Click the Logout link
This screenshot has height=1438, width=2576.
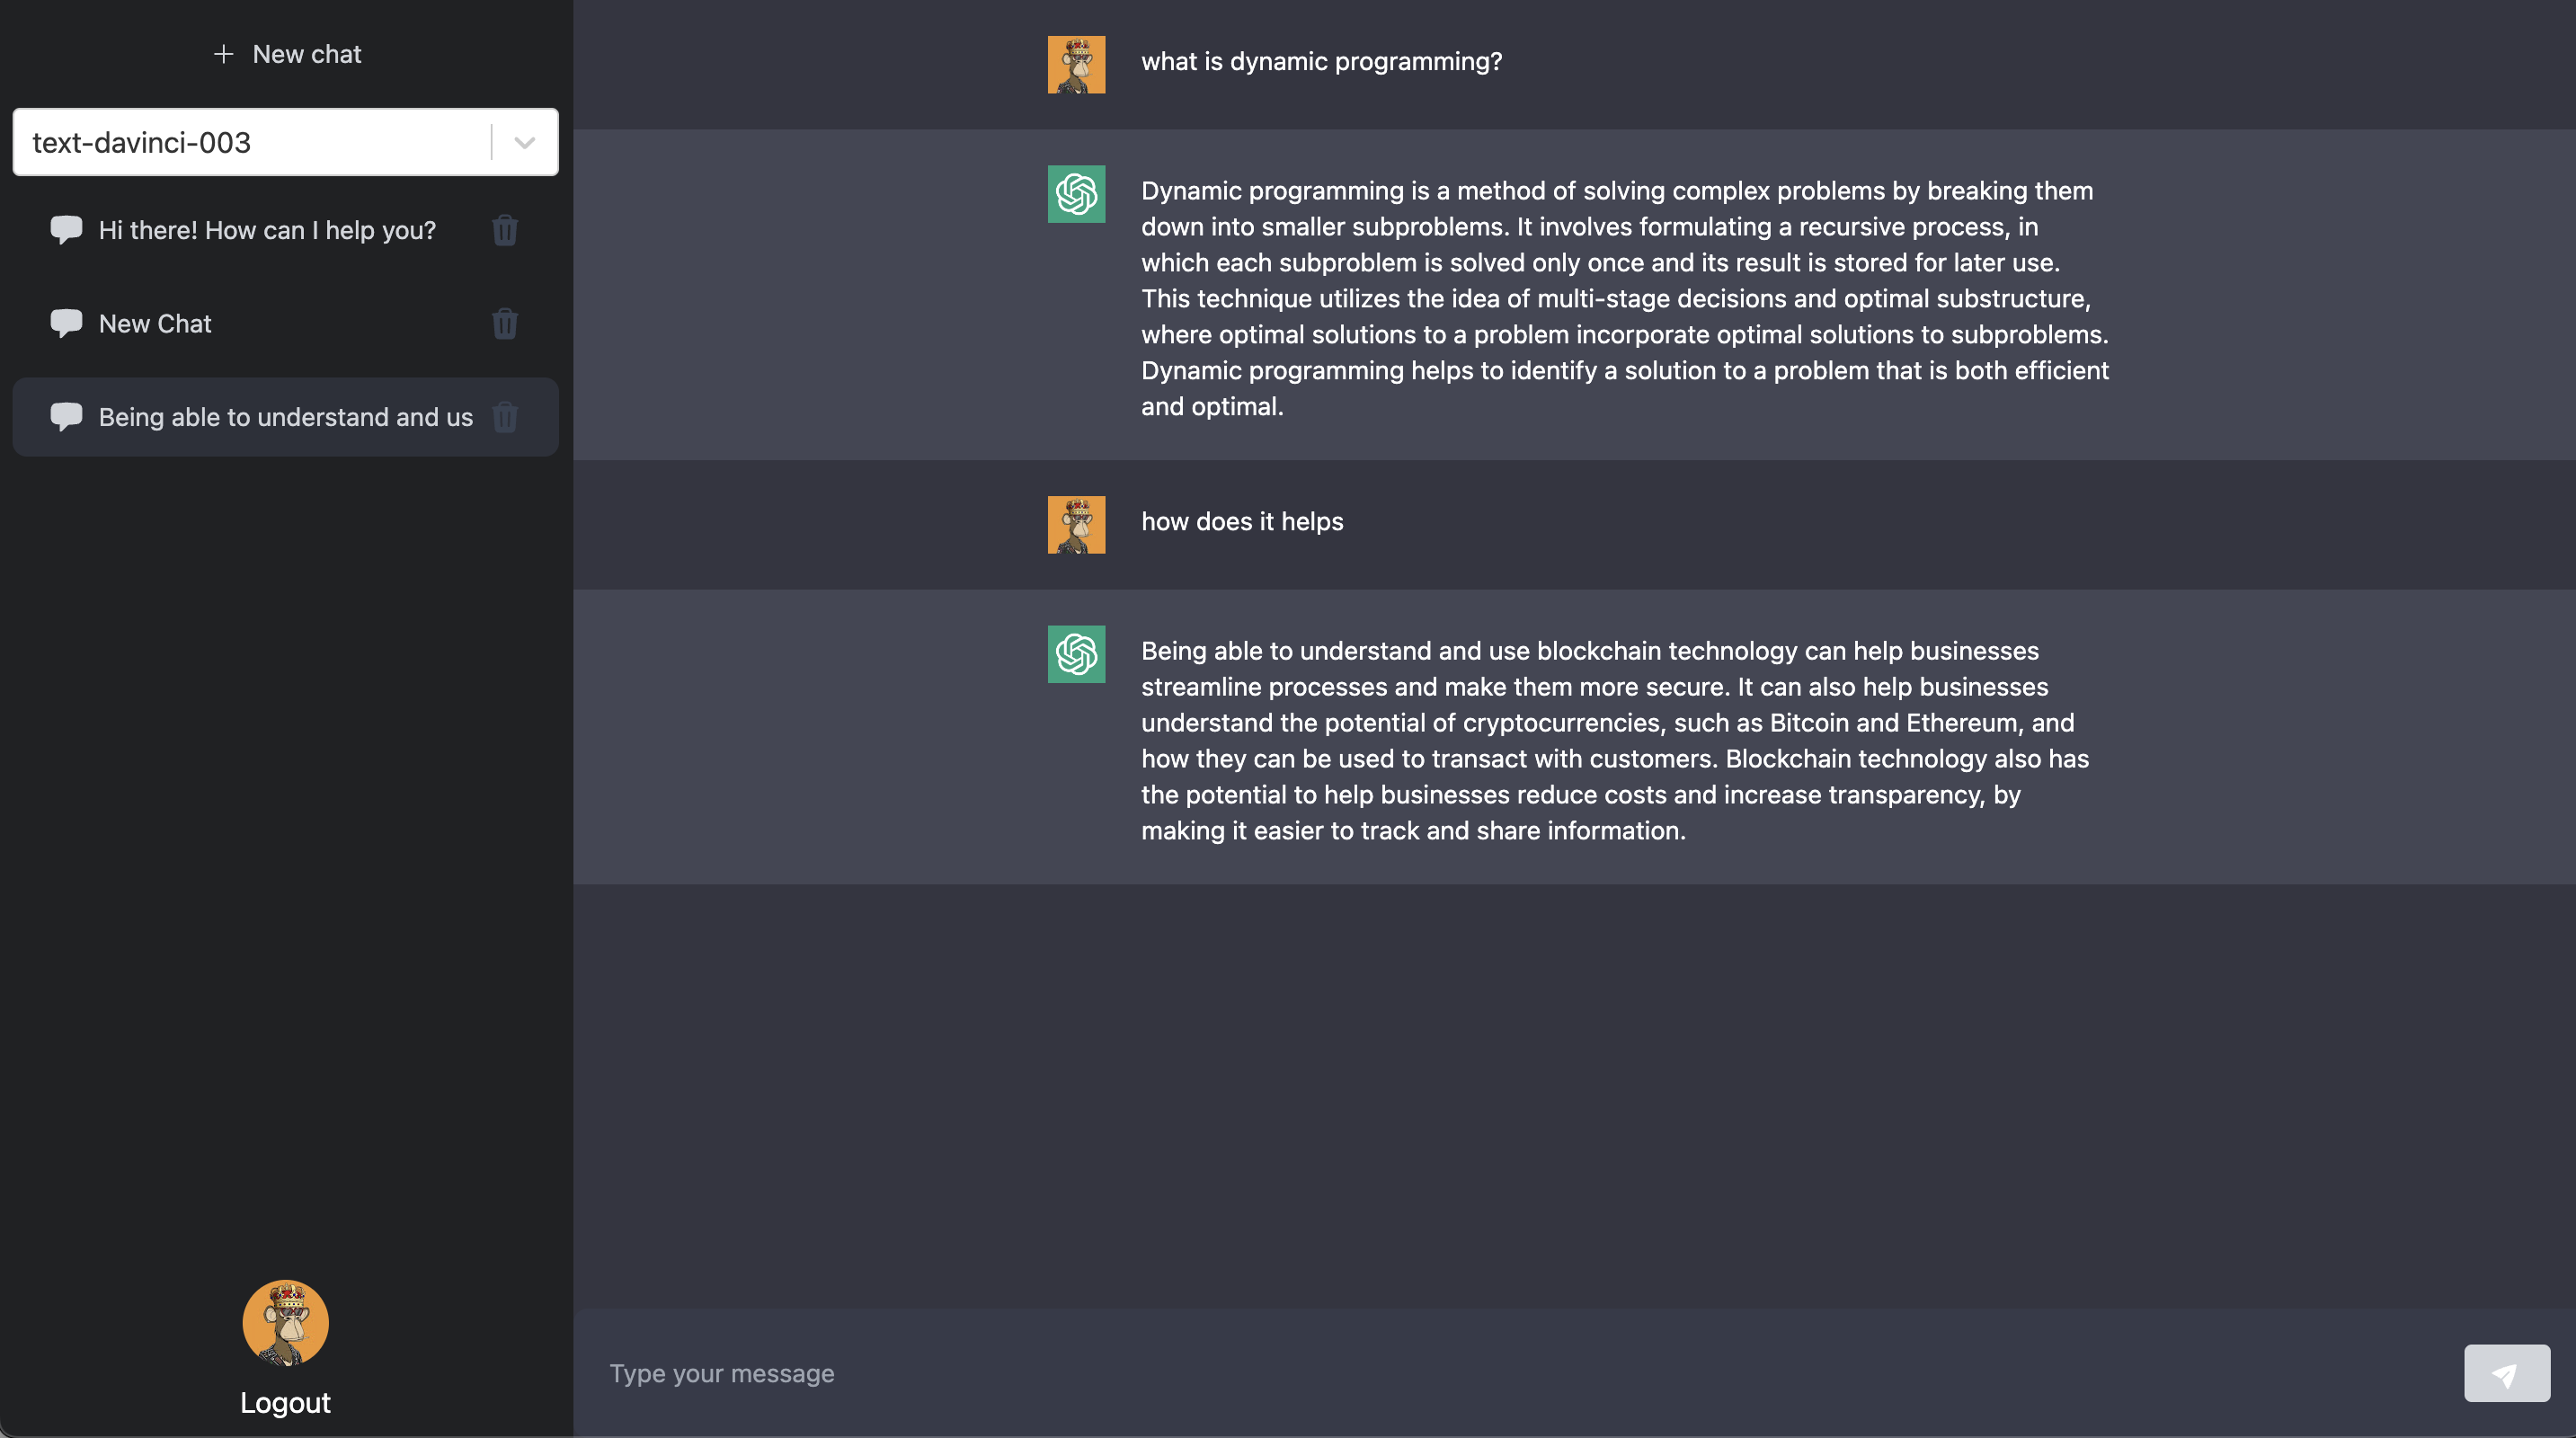[x=285, y=1402]
